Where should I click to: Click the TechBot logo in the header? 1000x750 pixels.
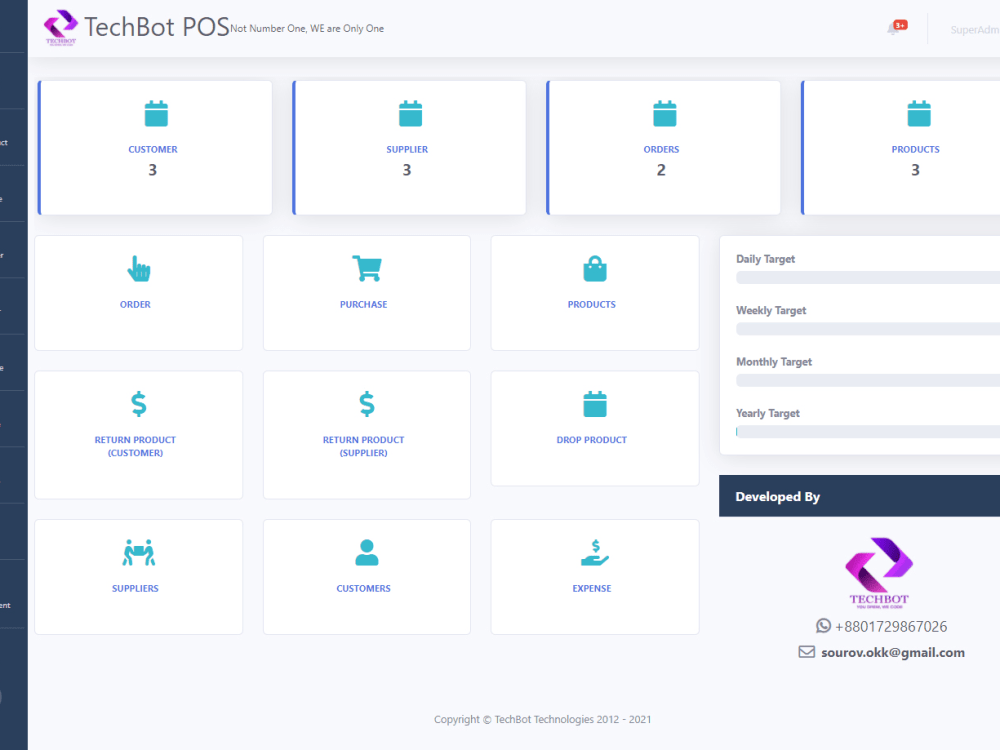(61, 27)
